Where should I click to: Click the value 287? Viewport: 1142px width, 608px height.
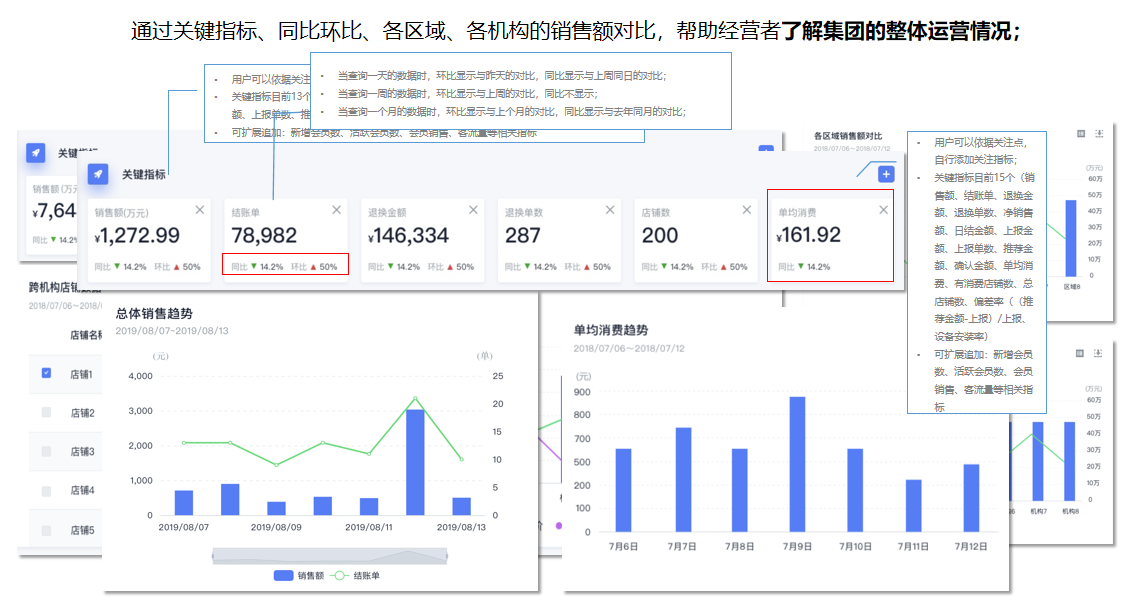(522, 236)
